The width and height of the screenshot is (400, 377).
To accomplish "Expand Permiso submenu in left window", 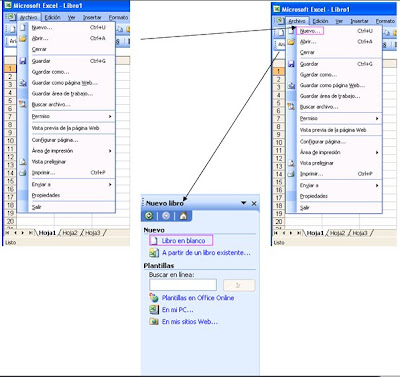I will 110,116.
